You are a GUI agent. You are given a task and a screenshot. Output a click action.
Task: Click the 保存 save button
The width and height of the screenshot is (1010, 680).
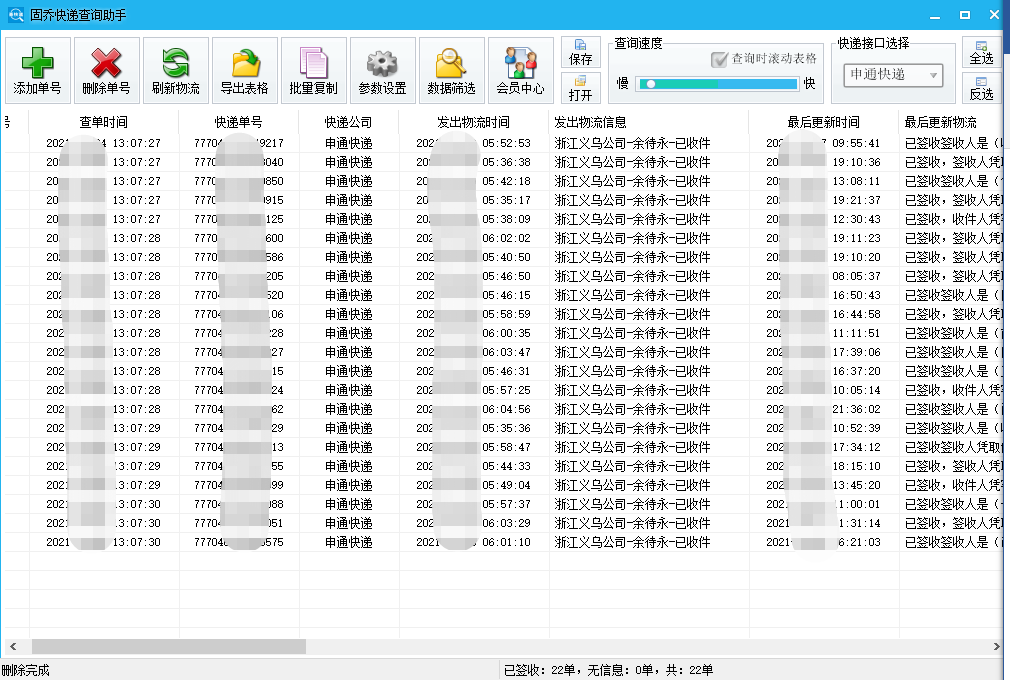(580, 52)
